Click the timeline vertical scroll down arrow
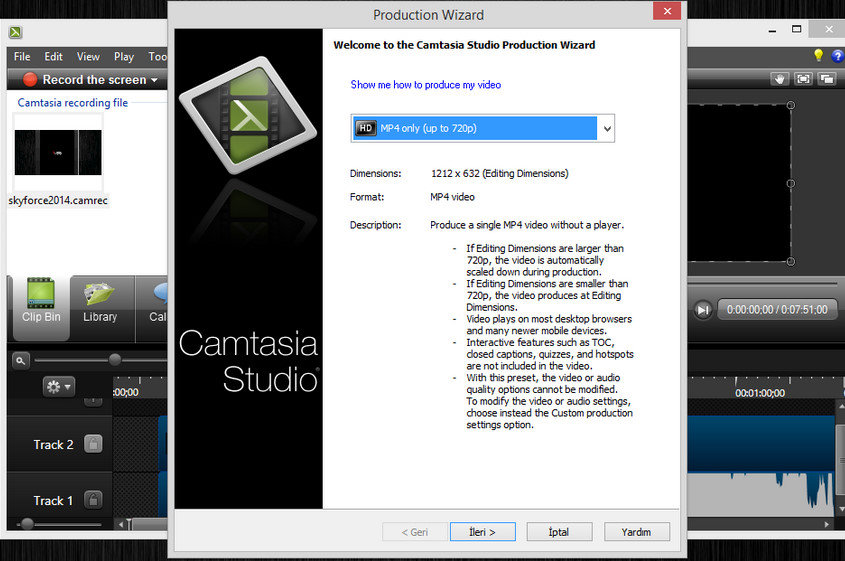 click(x=841, y=509)
